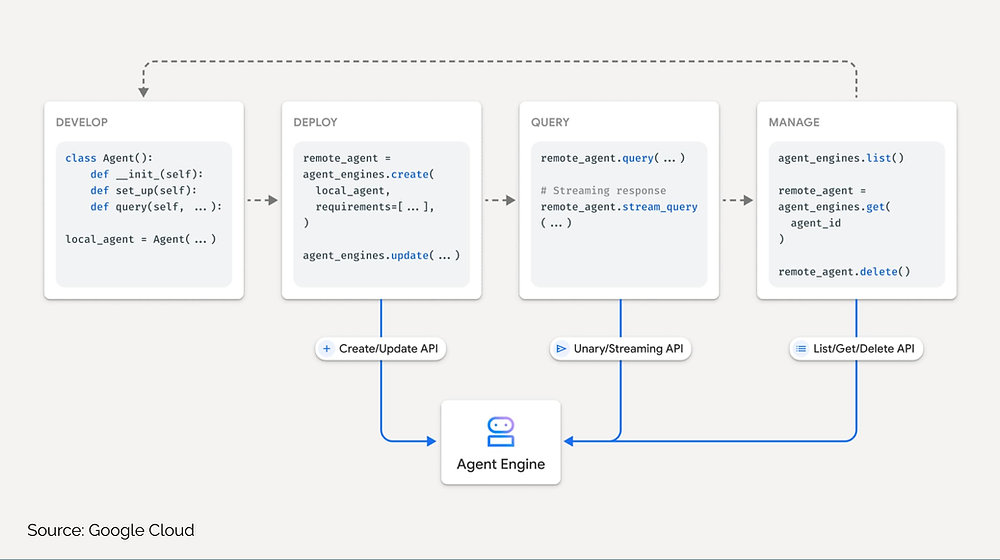This screenshot has height=560, width=1000.
Task: Click the 'agent_engines.create(' line
Action: pyautogui.click(x=369, y=174)
